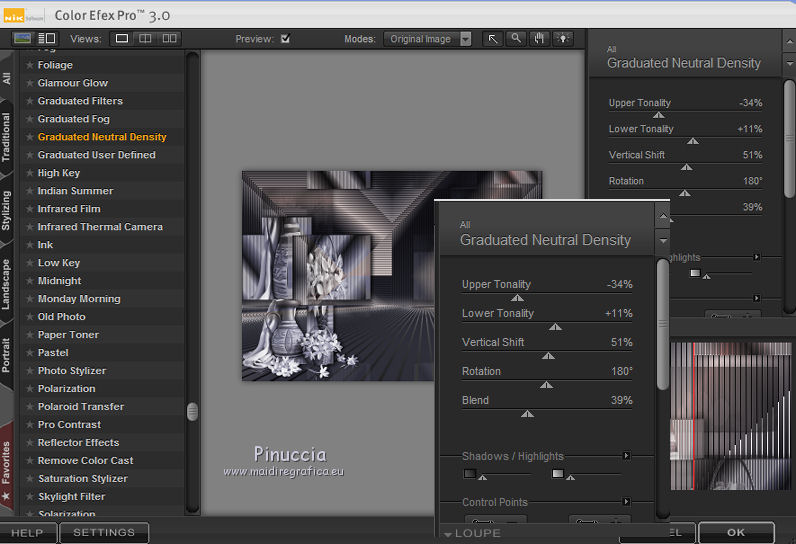Screen dimensions: 796x544
Task: Click the OK button
Action: click(x=736, y=532)
